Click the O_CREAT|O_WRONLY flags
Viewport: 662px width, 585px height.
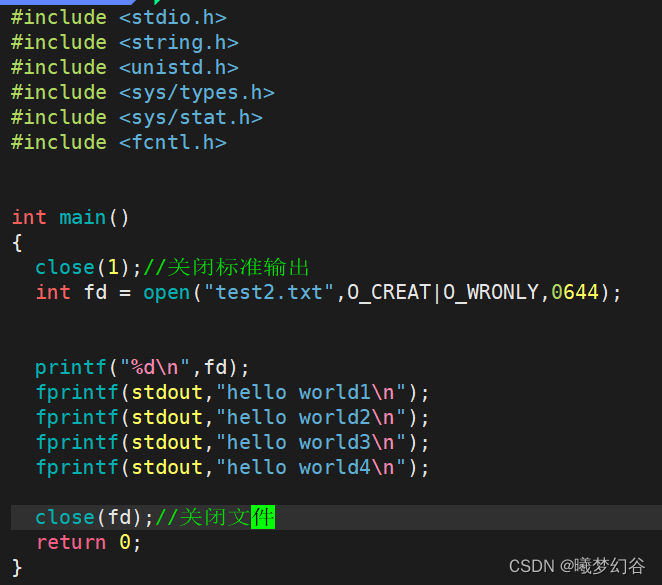coord(443,292)
